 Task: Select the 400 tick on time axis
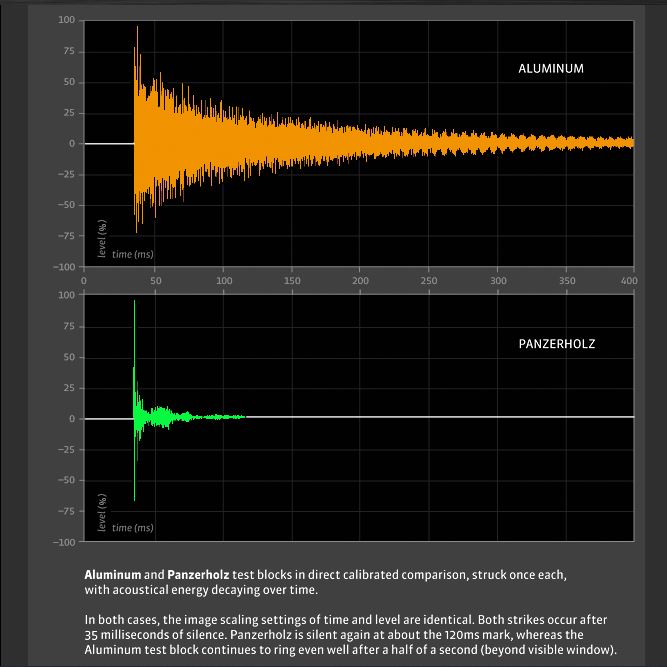coord(629,281)
